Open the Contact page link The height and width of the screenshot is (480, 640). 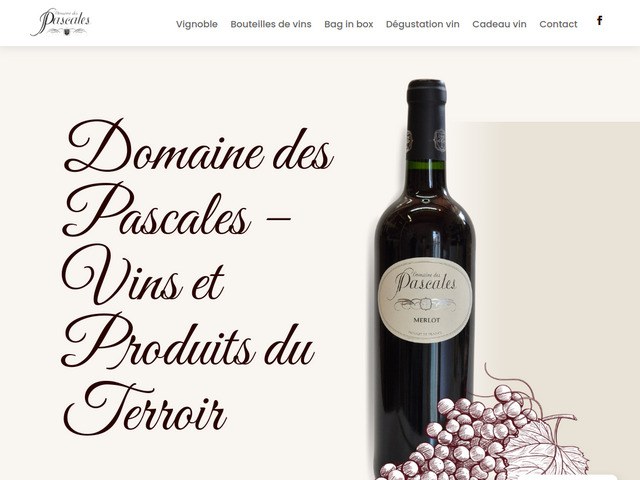coord(558,24)
